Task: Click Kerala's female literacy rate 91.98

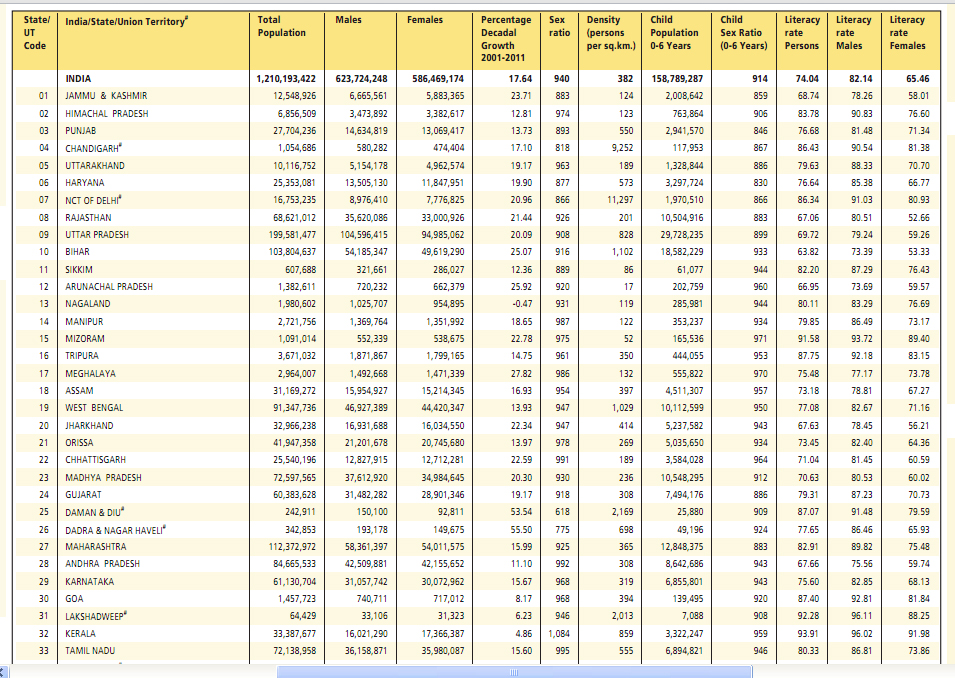Action: tap(918, 634)
